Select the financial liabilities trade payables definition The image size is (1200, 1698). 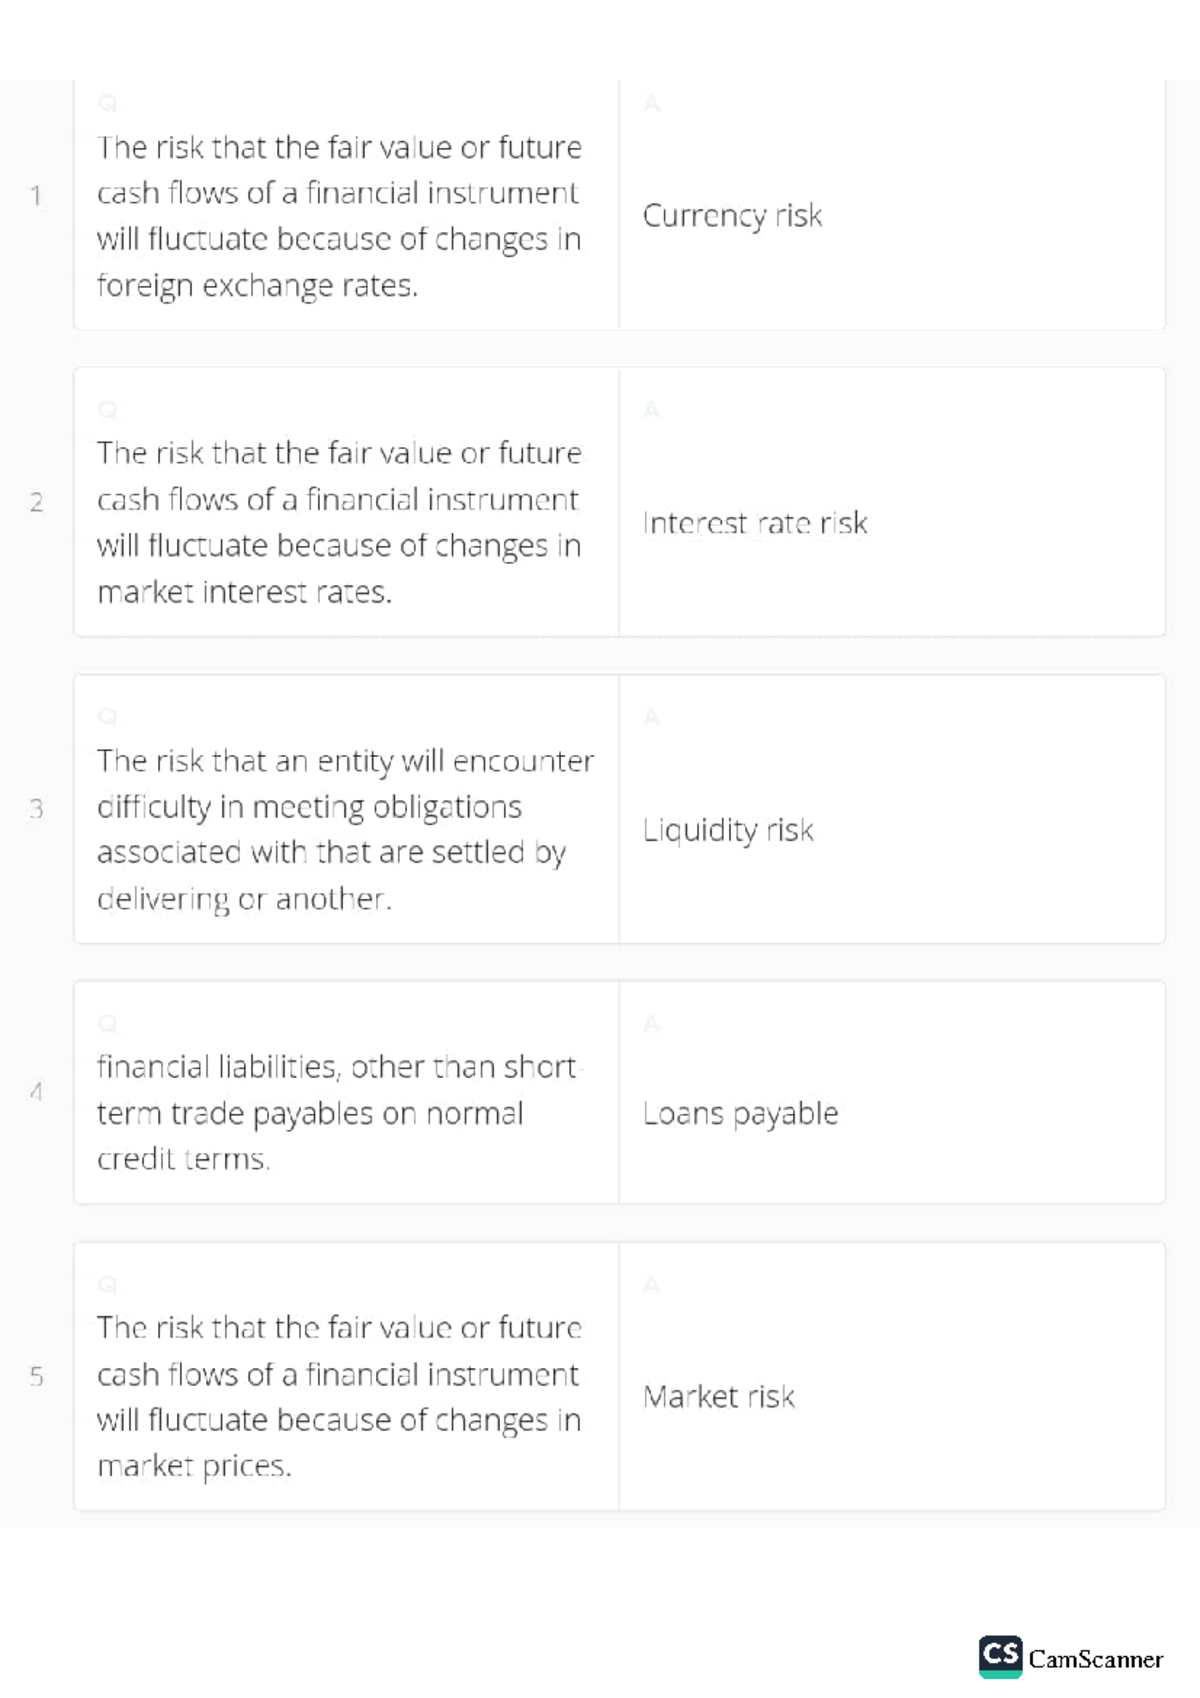tap(338, 1112)
